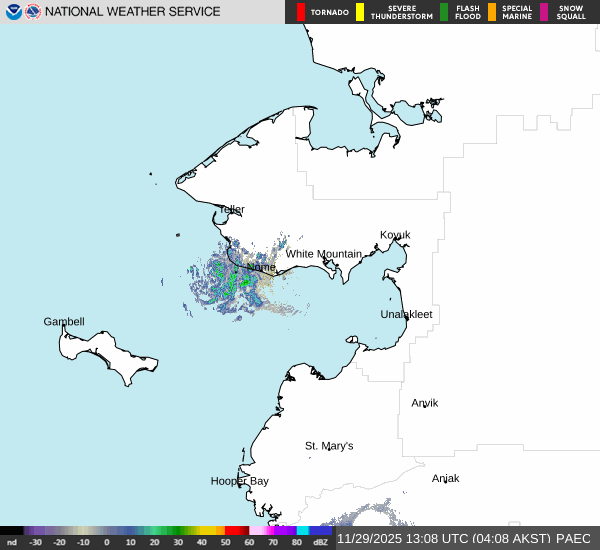Image resolution: width=600 pixels, height=550 pixels.
Task: Click the NOAA logo in the header
Action: (x=12, y=12)
